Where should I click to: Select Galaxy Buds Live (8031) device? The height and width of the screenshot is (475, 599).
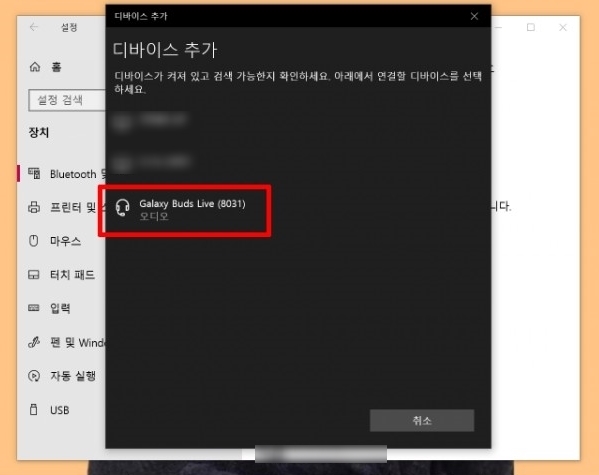185,210
